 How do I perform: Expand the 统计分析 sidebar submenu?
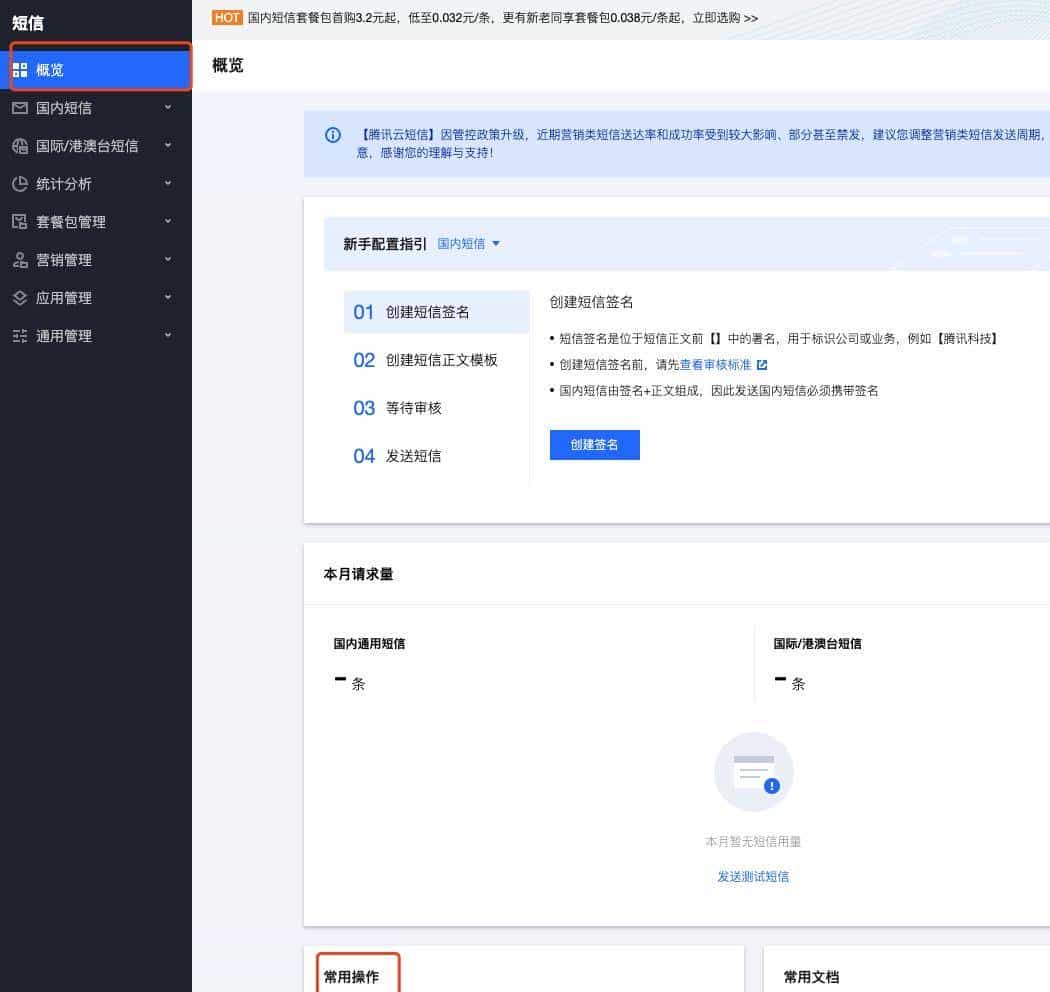click(x=169, y=183)
